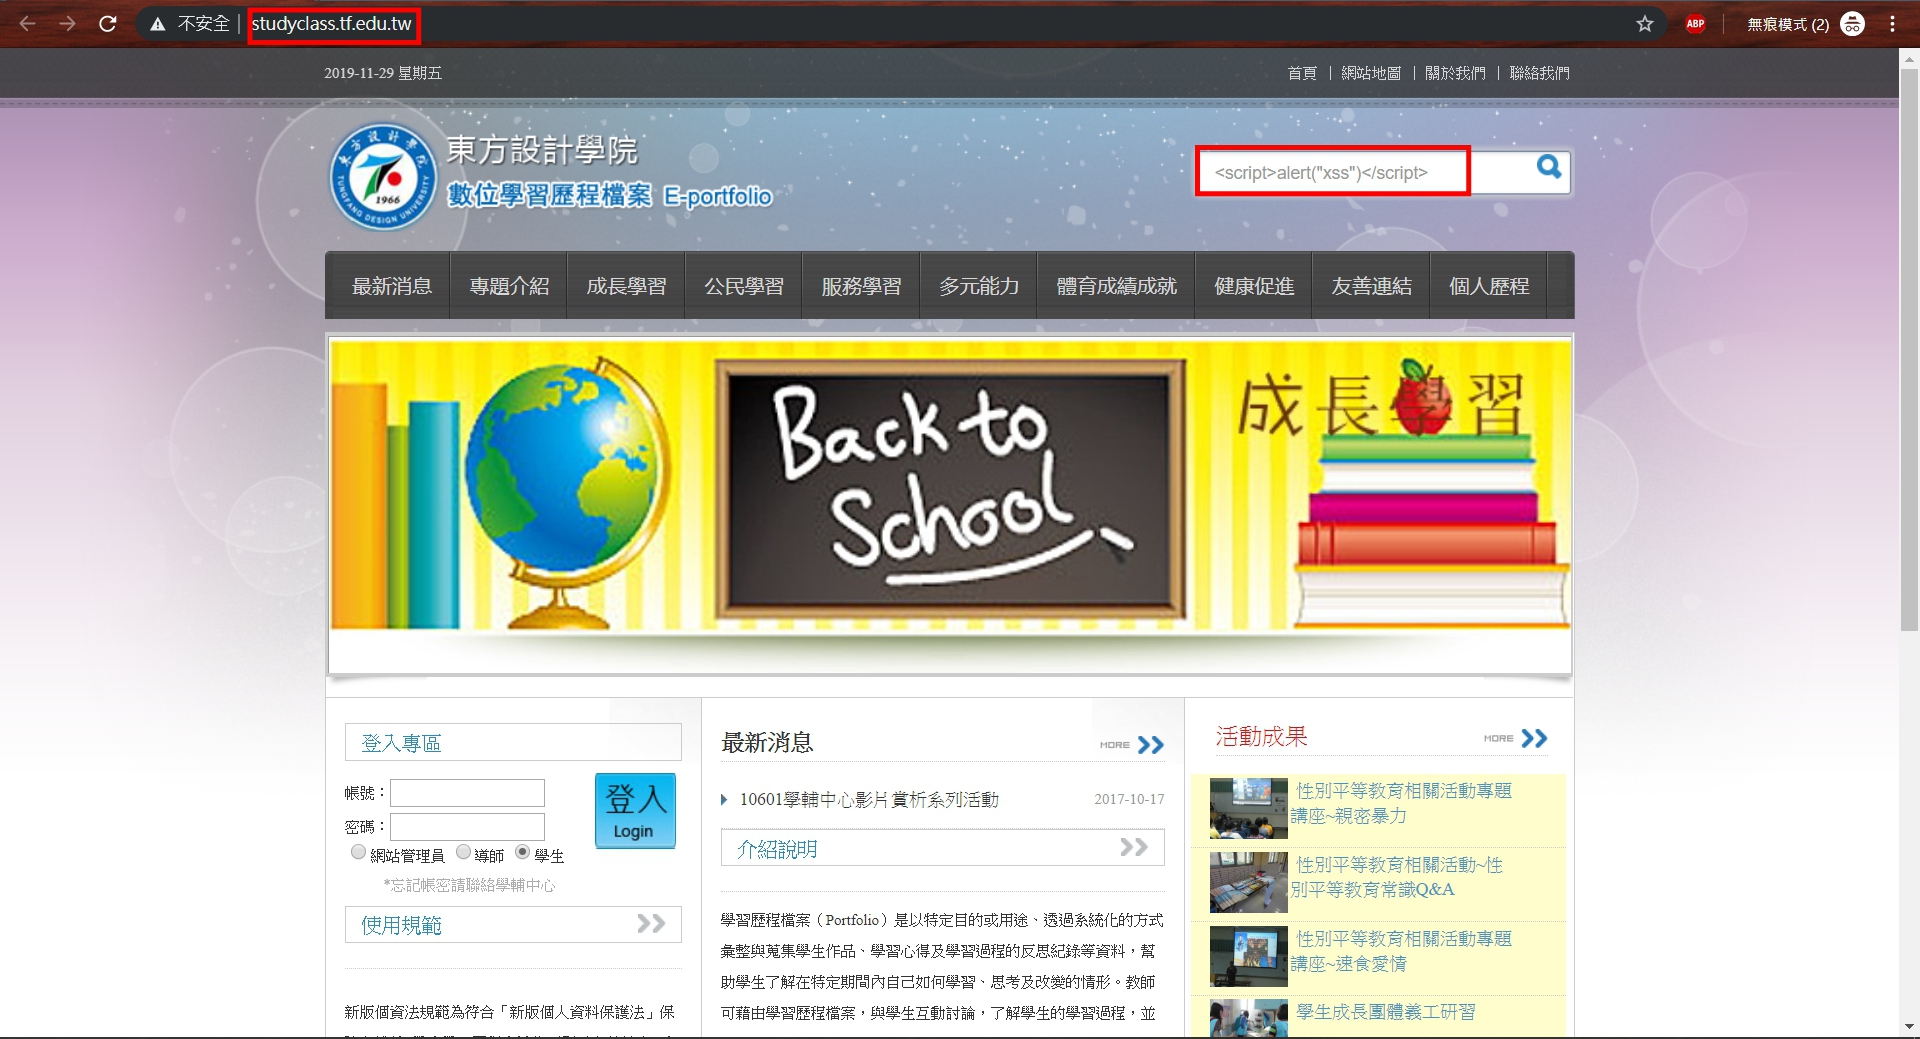The image size is (1920, 1039).
Task: Click MORE arrows beside 活動成果
Action: (1516, 739)
